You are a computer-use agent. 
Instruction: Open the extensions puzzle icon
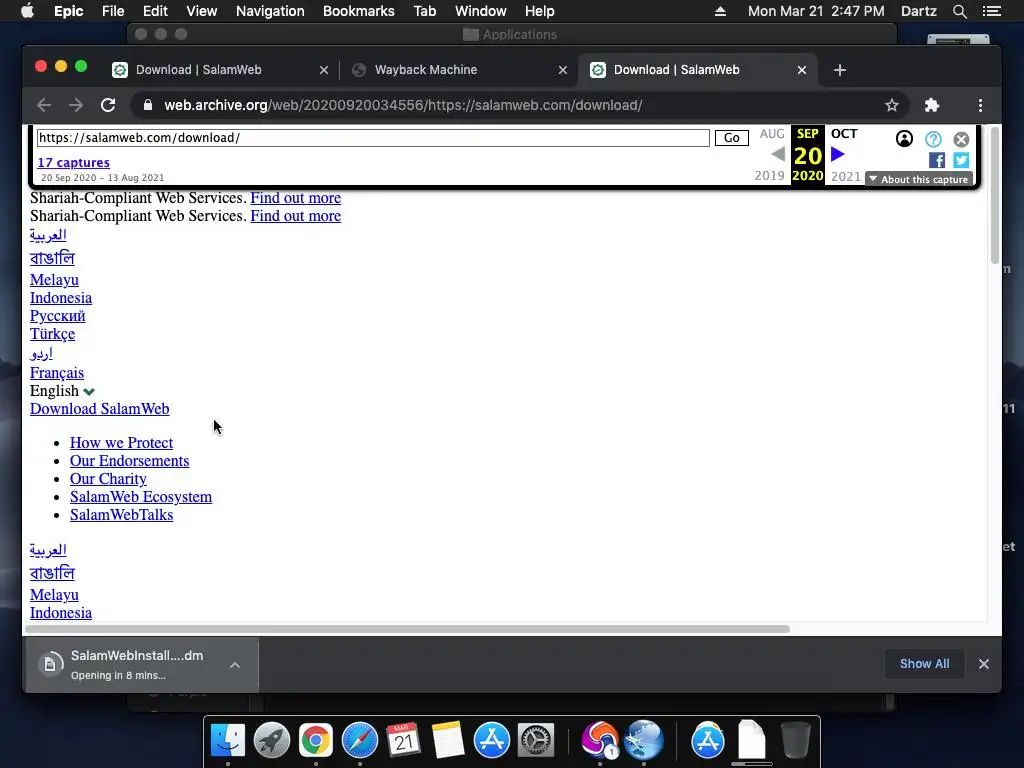pyautogui.click(x=932, y=105)
